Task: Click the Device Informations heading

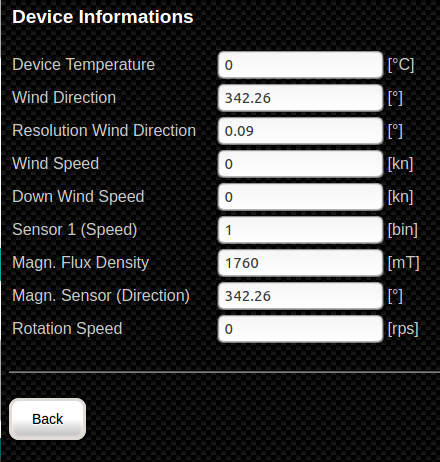Action: click(x=103, y=17)
